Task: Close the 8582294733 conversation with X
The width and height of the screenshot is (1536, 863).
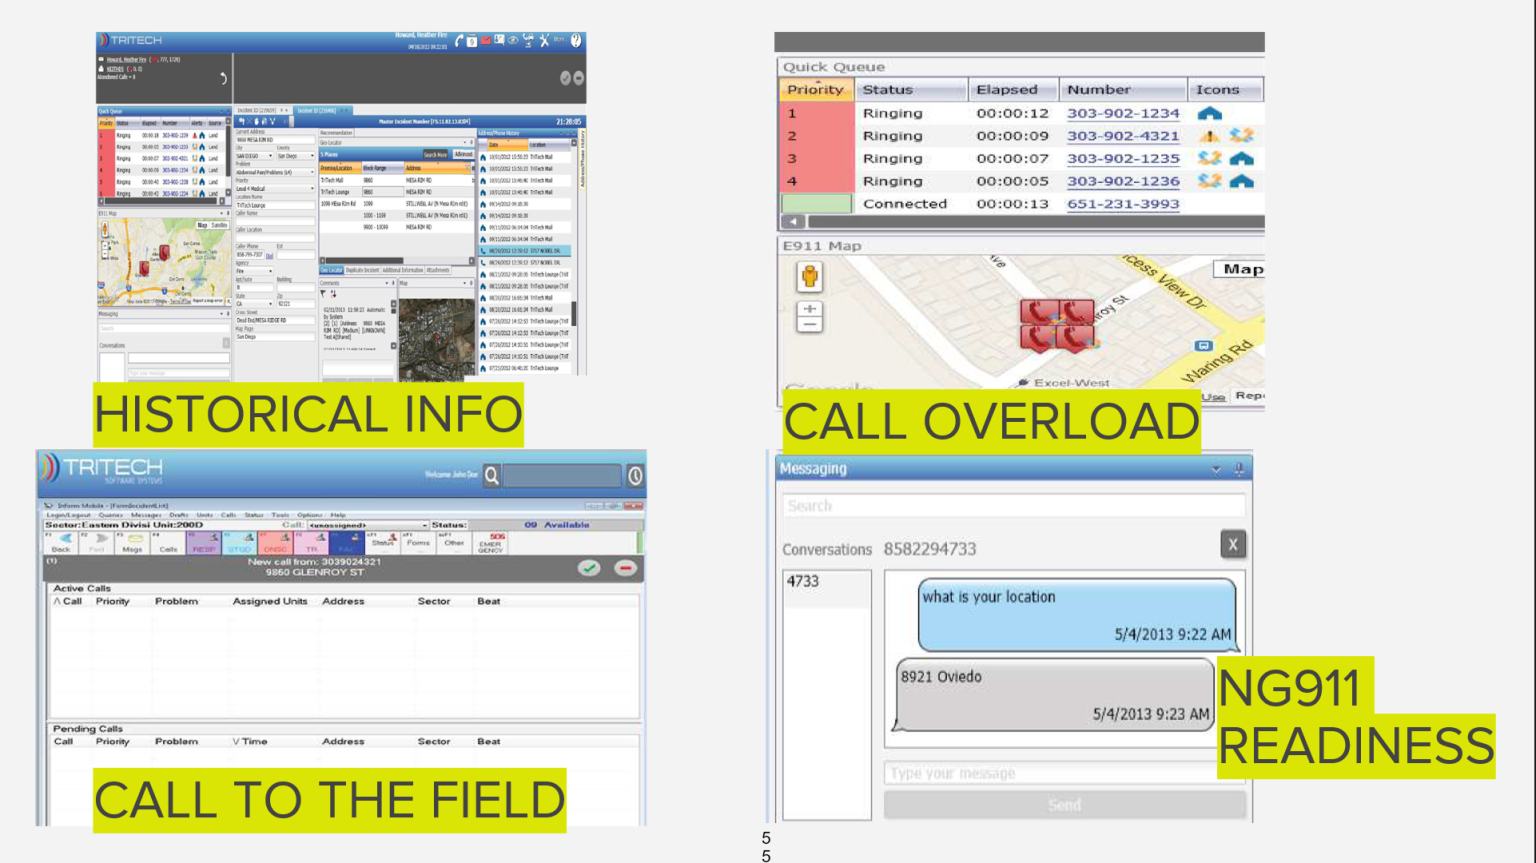Action: point(1232,544)
